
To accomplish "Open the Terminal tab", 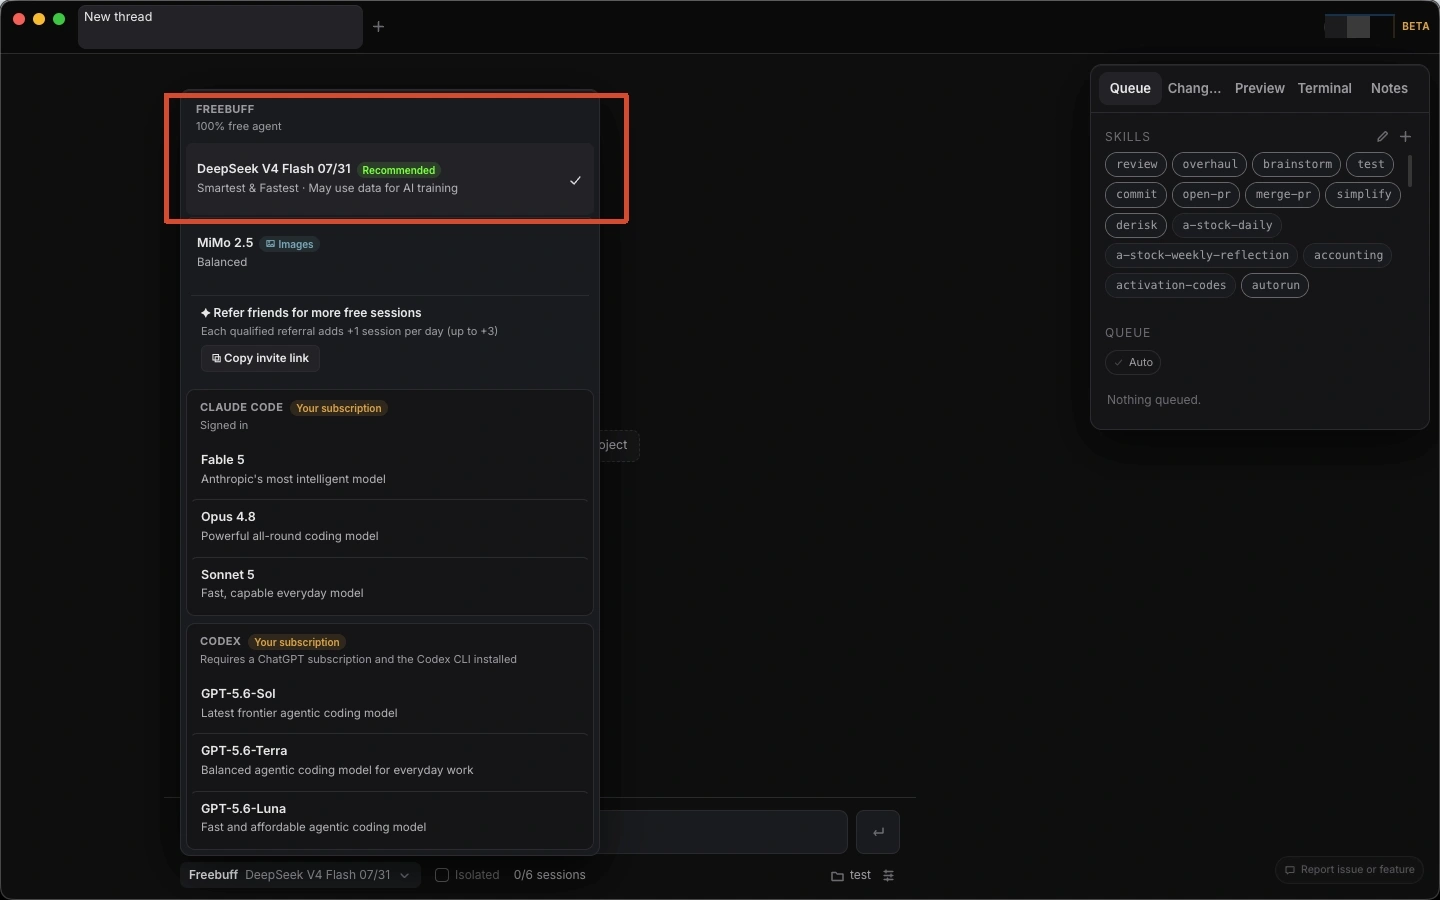I will pos(1324,88).
